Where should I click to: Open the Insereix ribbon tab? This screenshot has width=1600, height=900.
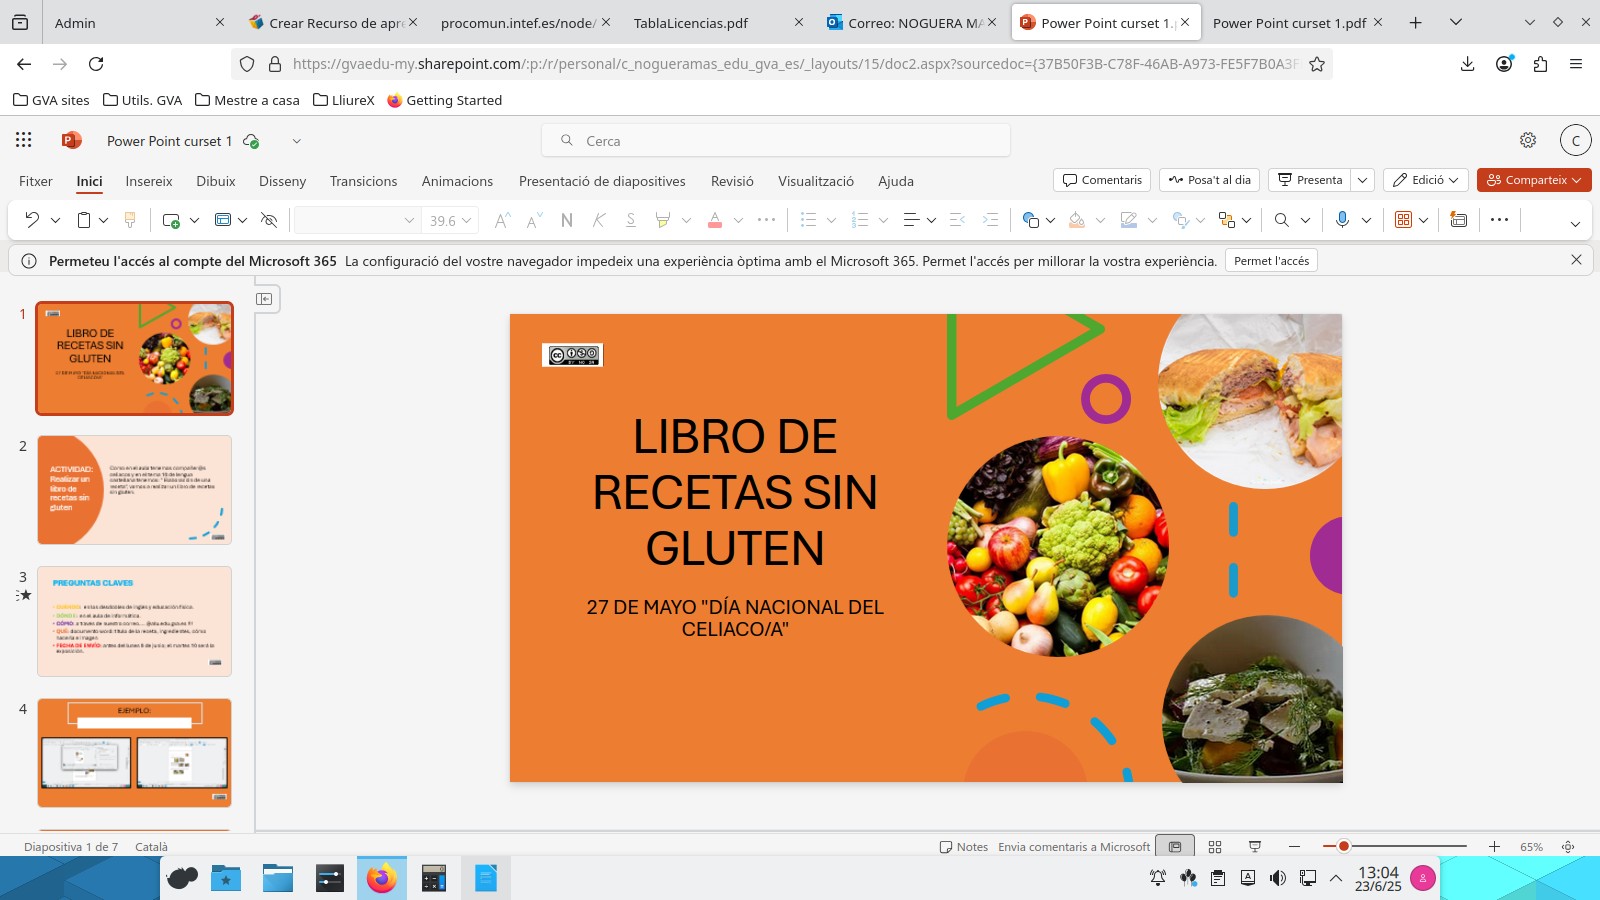149,181
